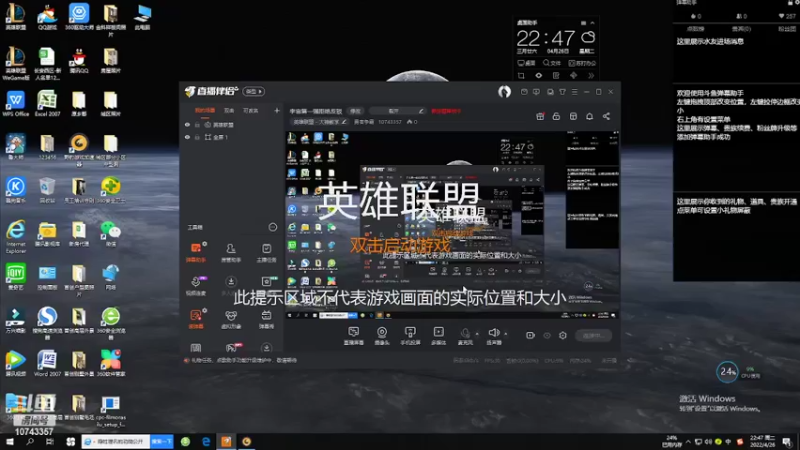Click the room number 10743357 text

point(390,122)
